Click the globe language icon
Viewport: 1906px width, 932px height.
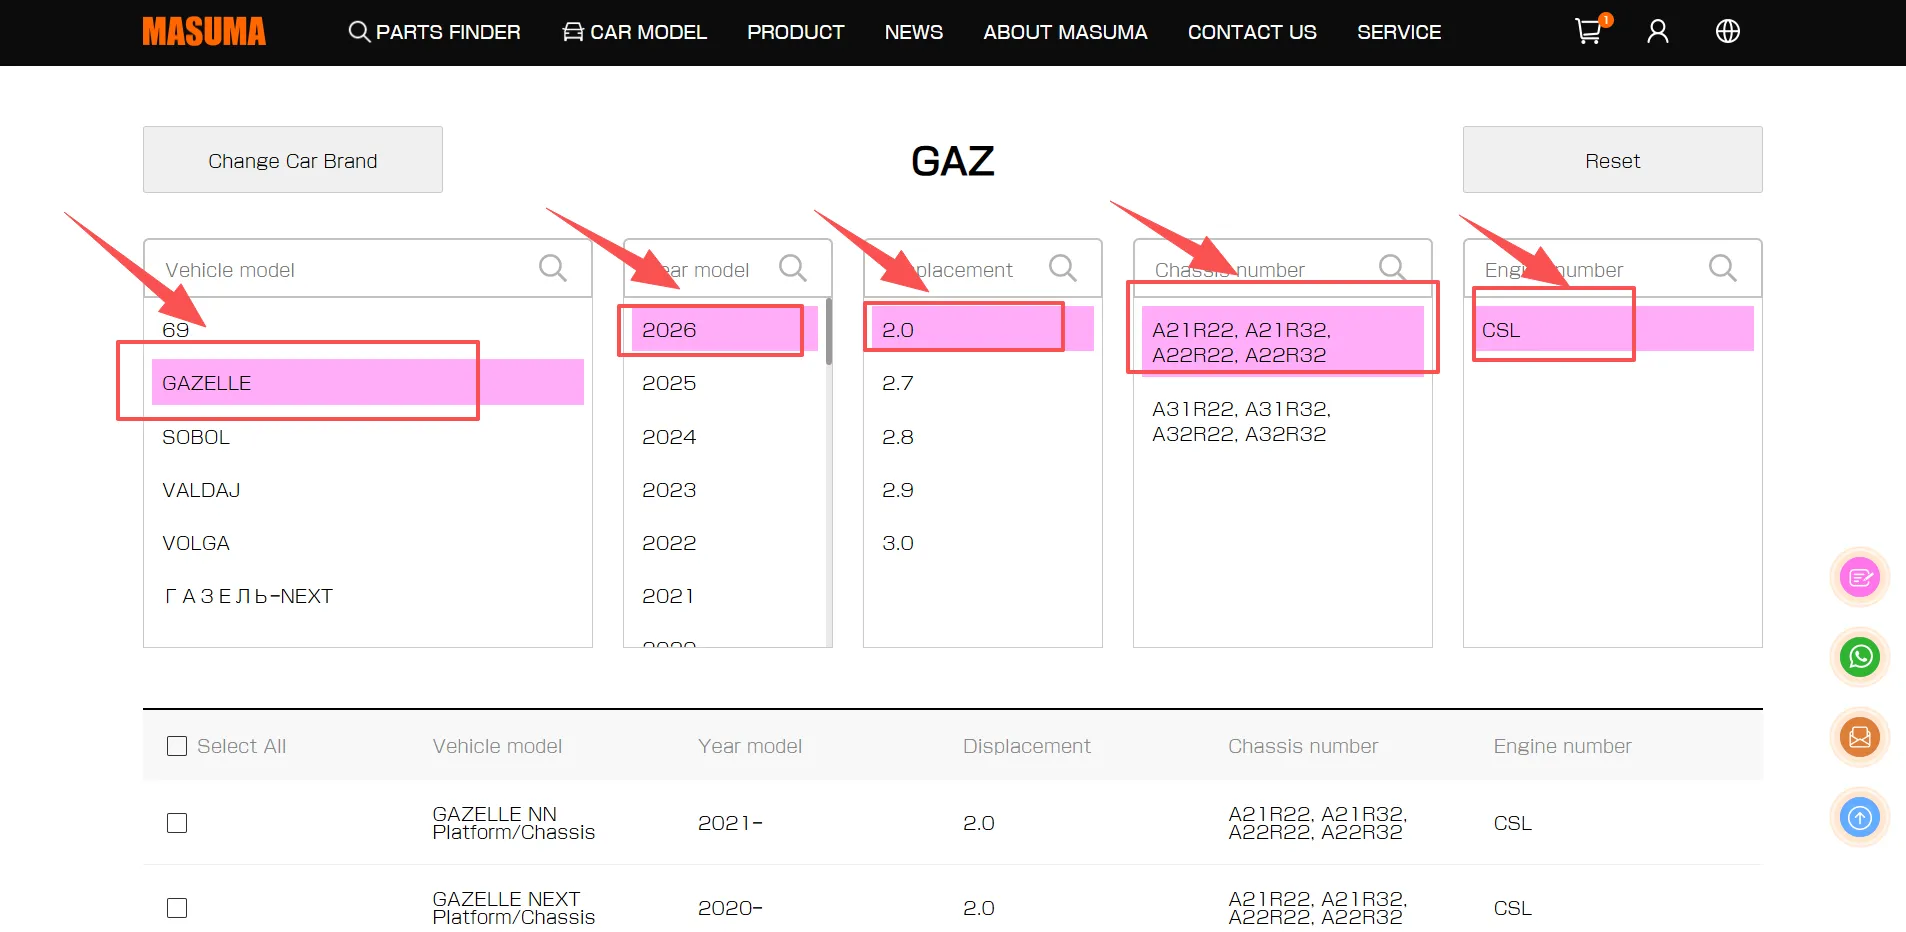[x=1727, y=32]
